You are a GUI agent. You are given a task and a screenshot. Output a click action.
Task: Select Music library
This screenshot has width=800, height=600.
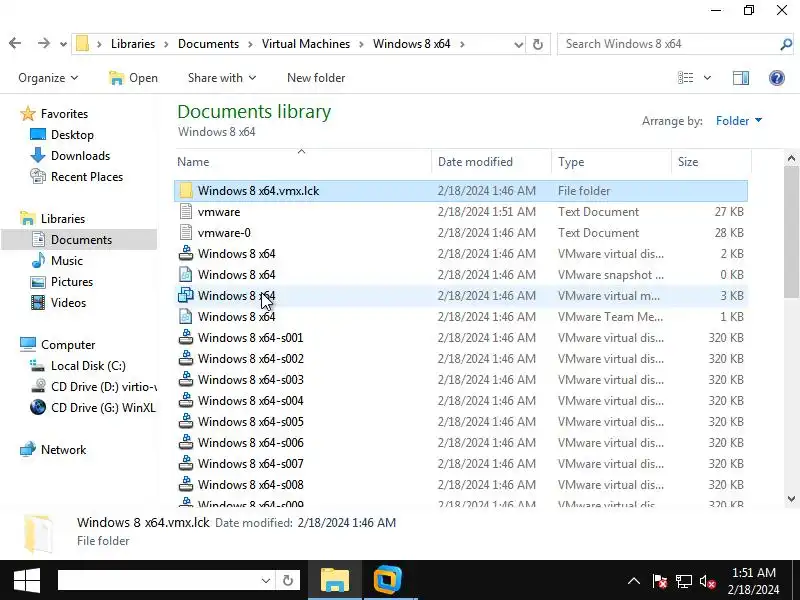[66, 261]
